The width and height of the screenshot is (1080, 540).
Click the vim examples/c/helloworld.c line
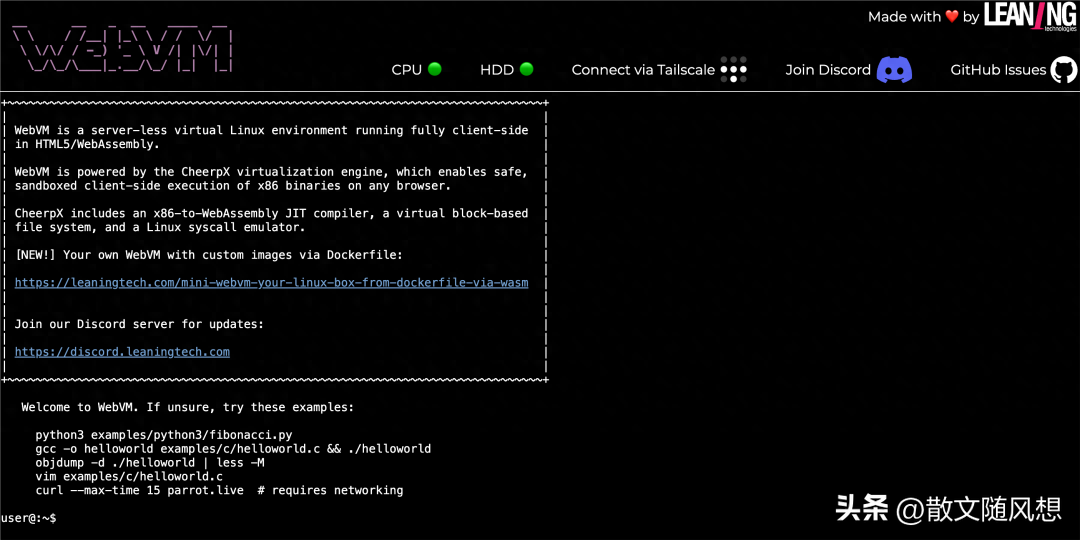tap(129, 476)
